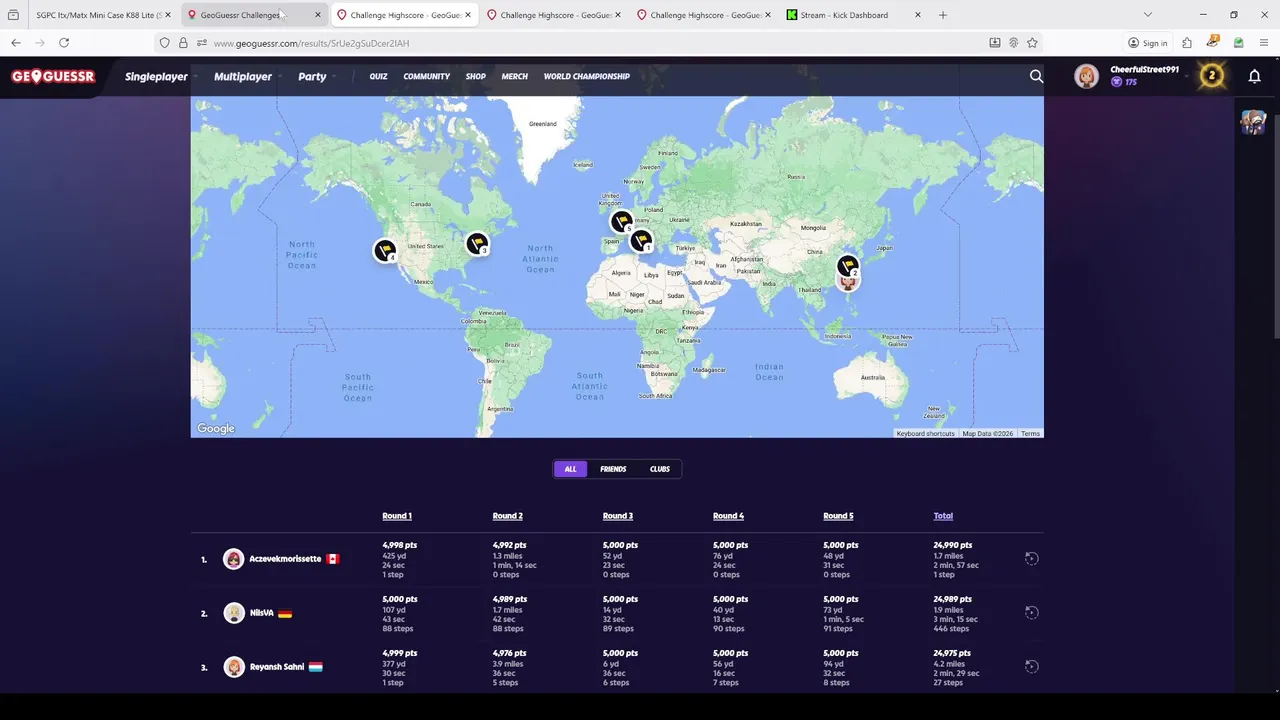Switch to the Stream - Kick Dashboard tab

tap(853, 15)
